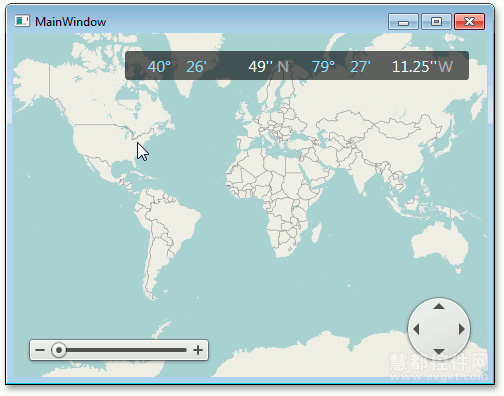Click the latitude degrees value 40°
The height and width of the screenshot is (396, 504).
[x=159, y=67]
